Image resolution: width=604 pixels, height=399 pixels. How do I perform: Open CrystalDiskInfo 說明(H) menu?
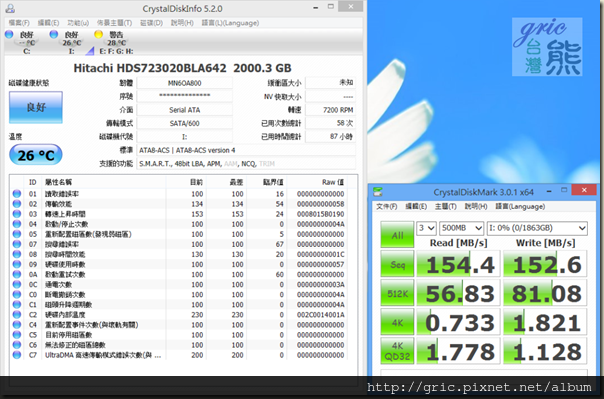[x=182, y=23]
